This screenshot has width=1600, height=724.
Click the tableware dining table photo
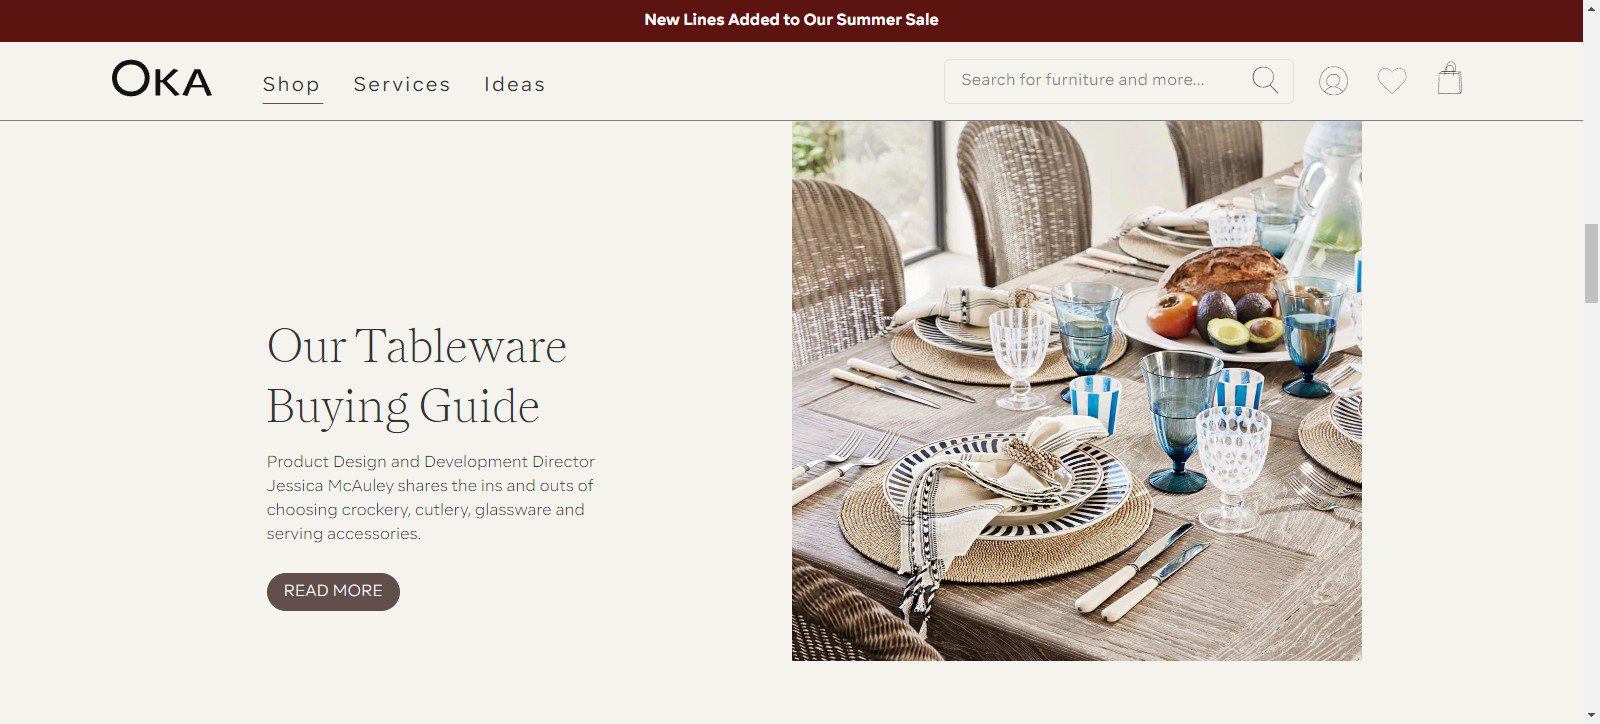tap(1076, 391)
